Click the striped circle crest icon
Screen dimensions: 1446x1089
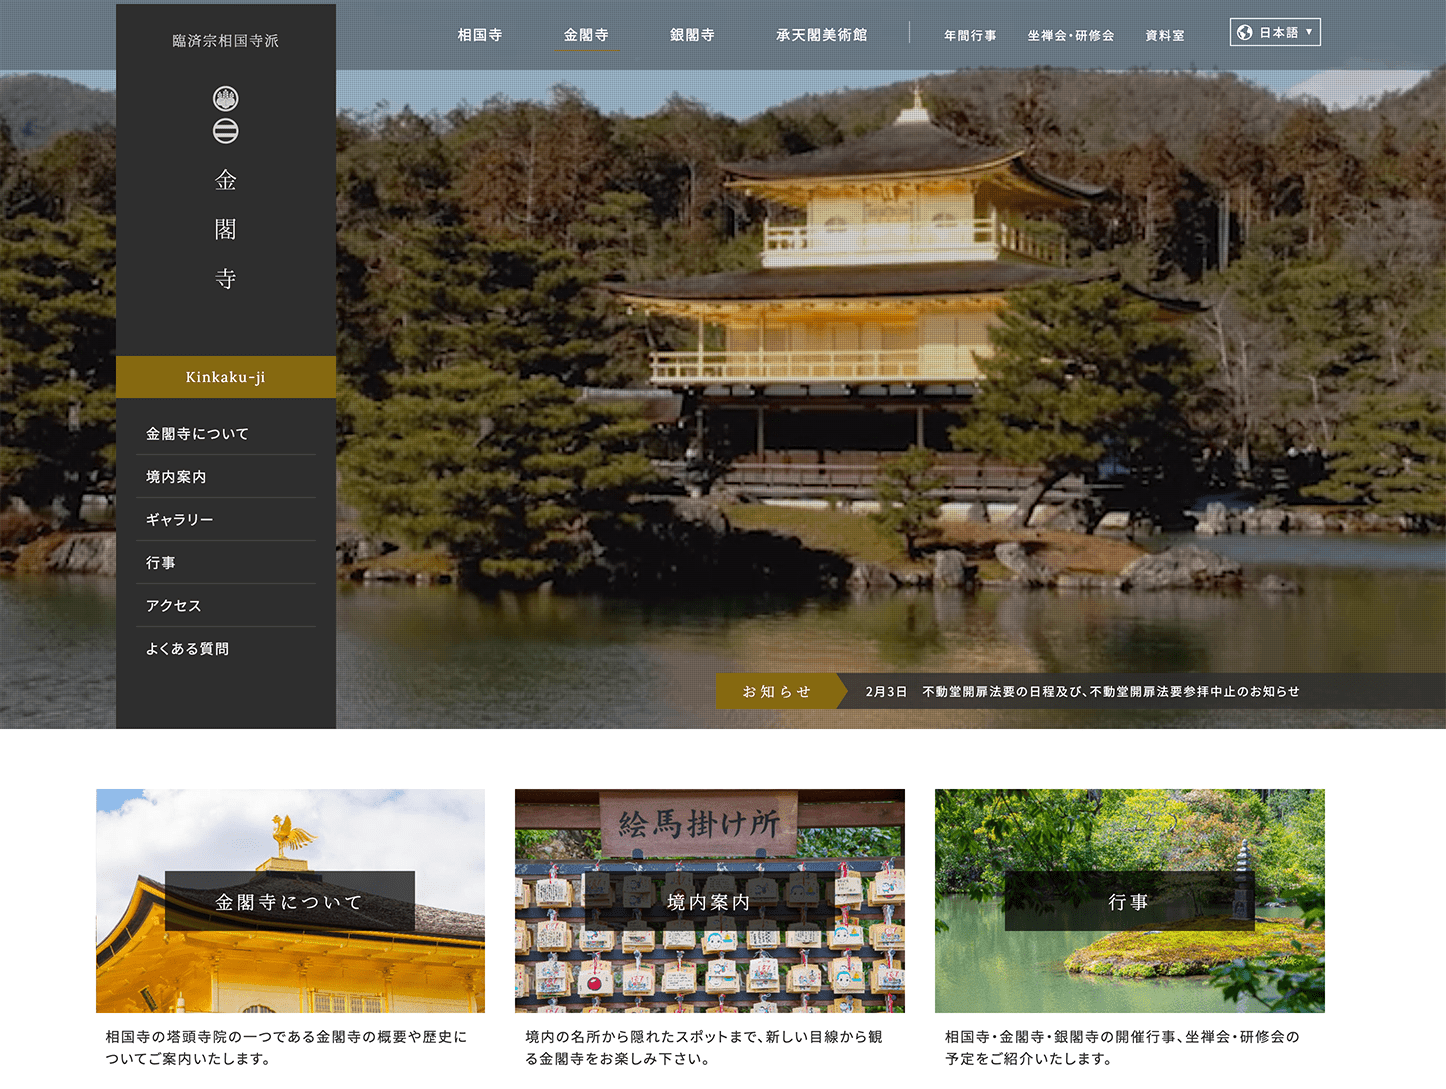coord(226,131)
